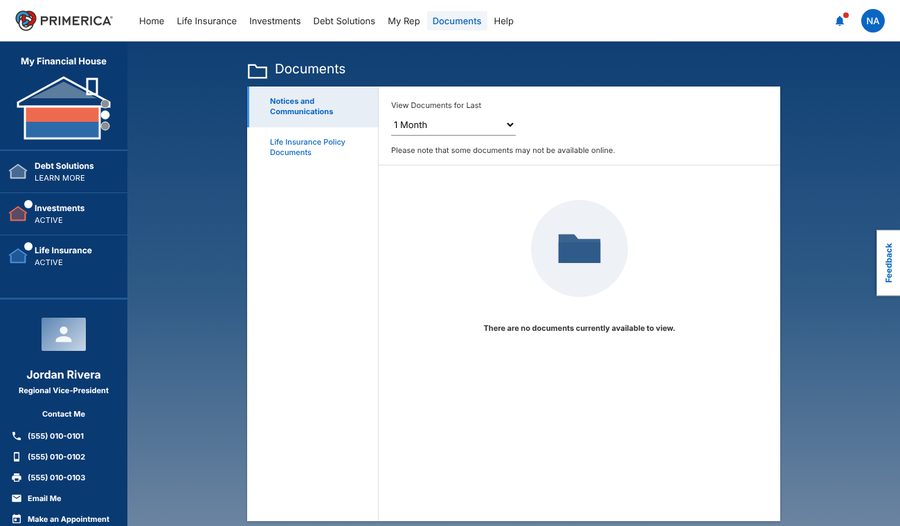
Task: Click the no documents available message
Action: (x=579, y=328)
